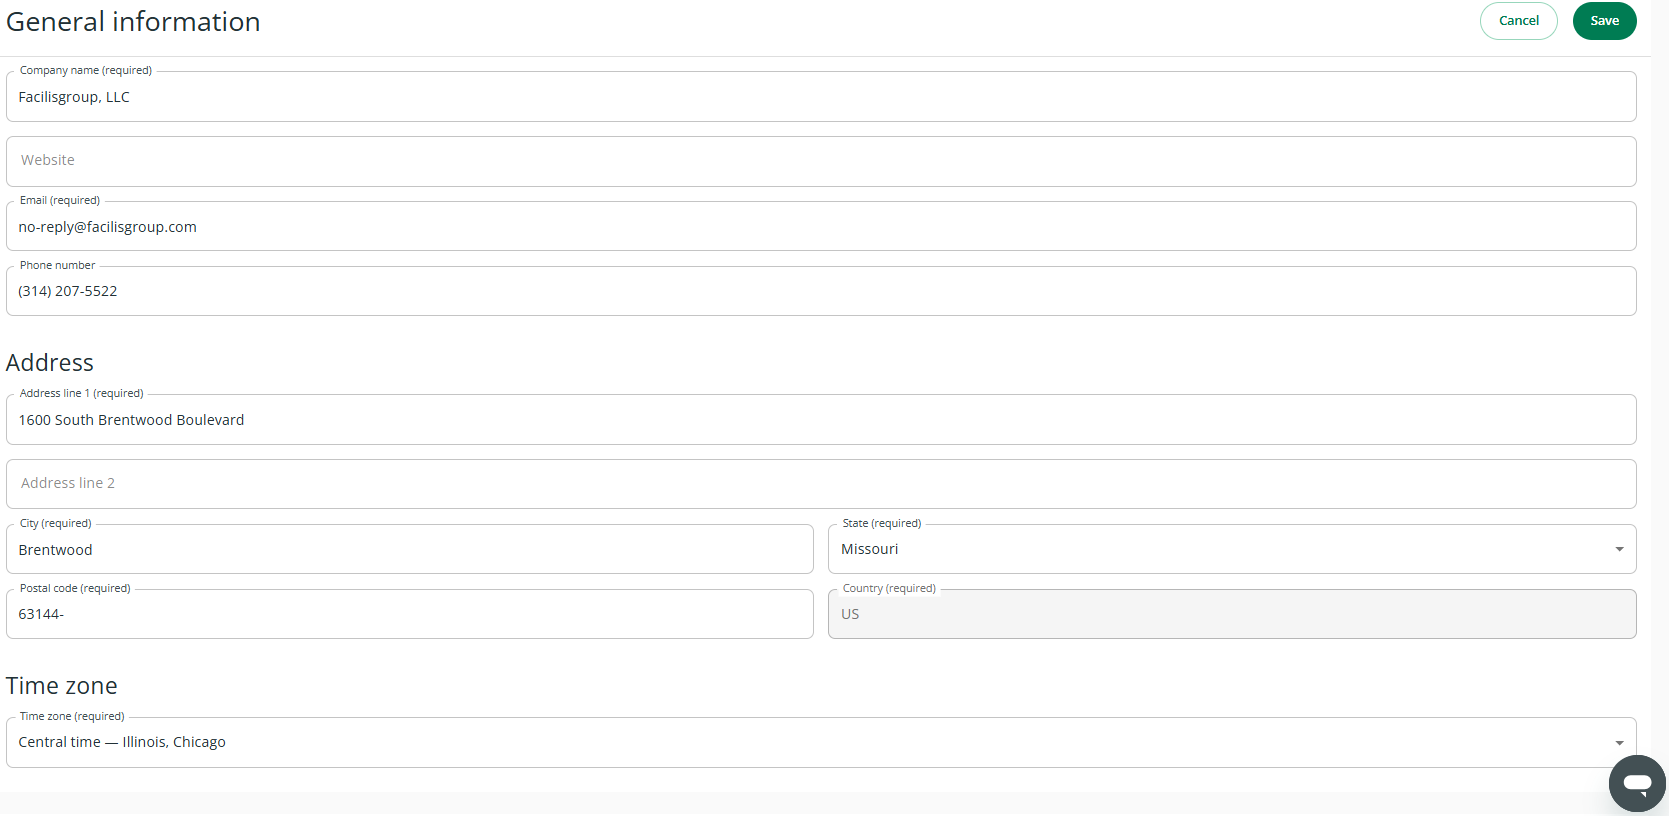Select the Phone number field
Viewport: 1669px width, 816px height.
[x=820, y=291]
